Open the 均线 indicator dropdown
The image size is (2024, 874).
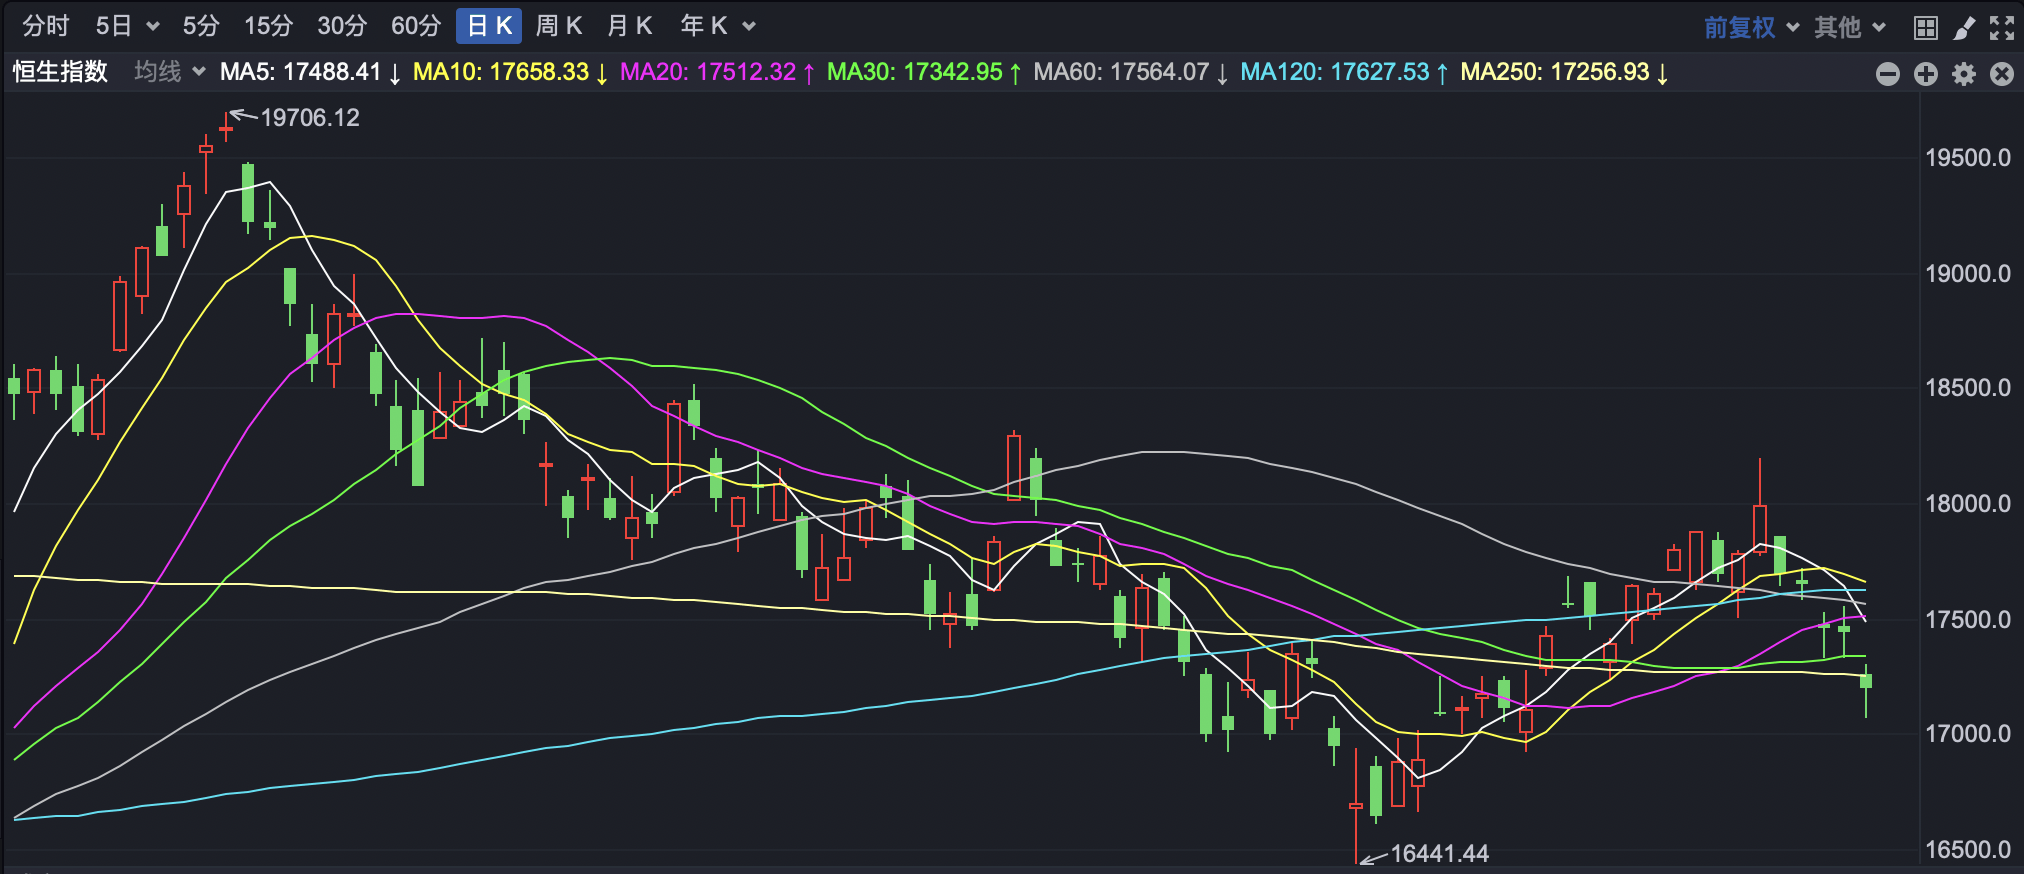(170, 72)
